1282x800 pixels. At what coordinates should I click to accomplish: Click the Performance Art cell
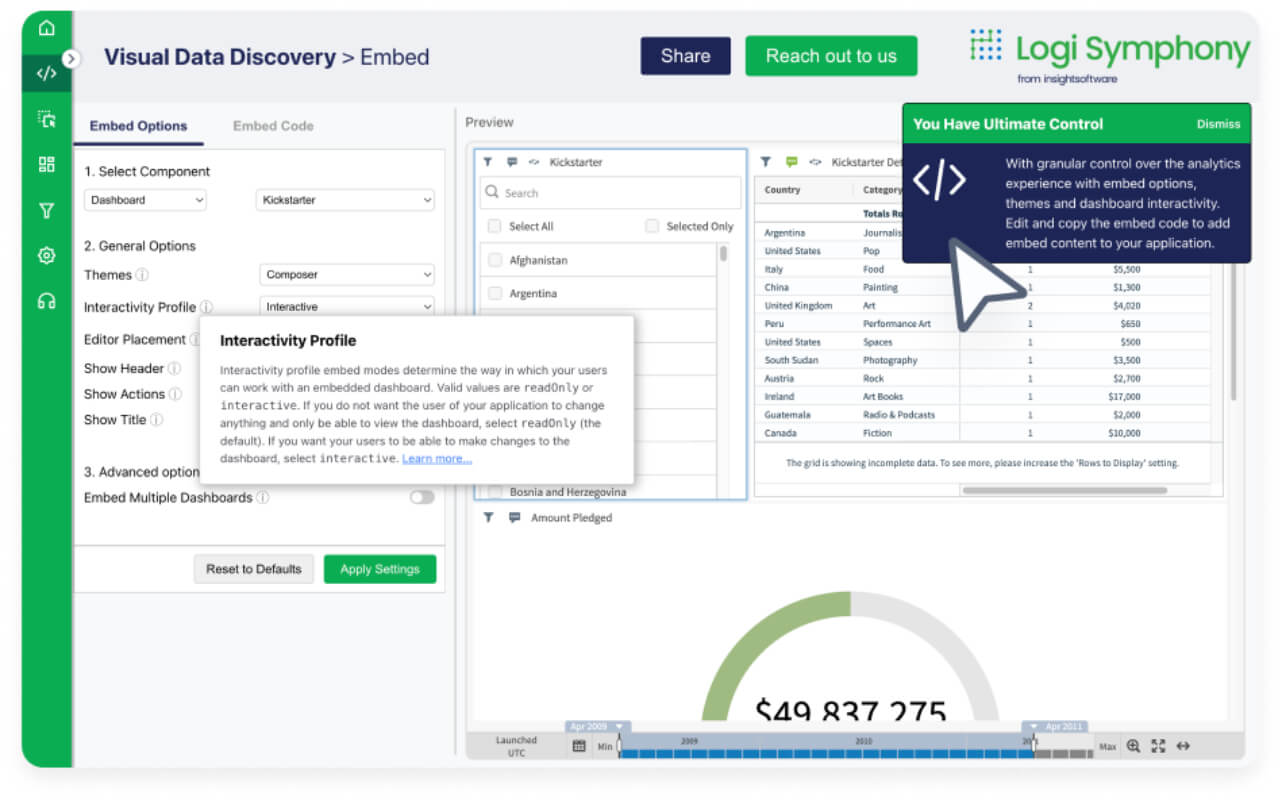pyautogui.click(x=897, y=324)
